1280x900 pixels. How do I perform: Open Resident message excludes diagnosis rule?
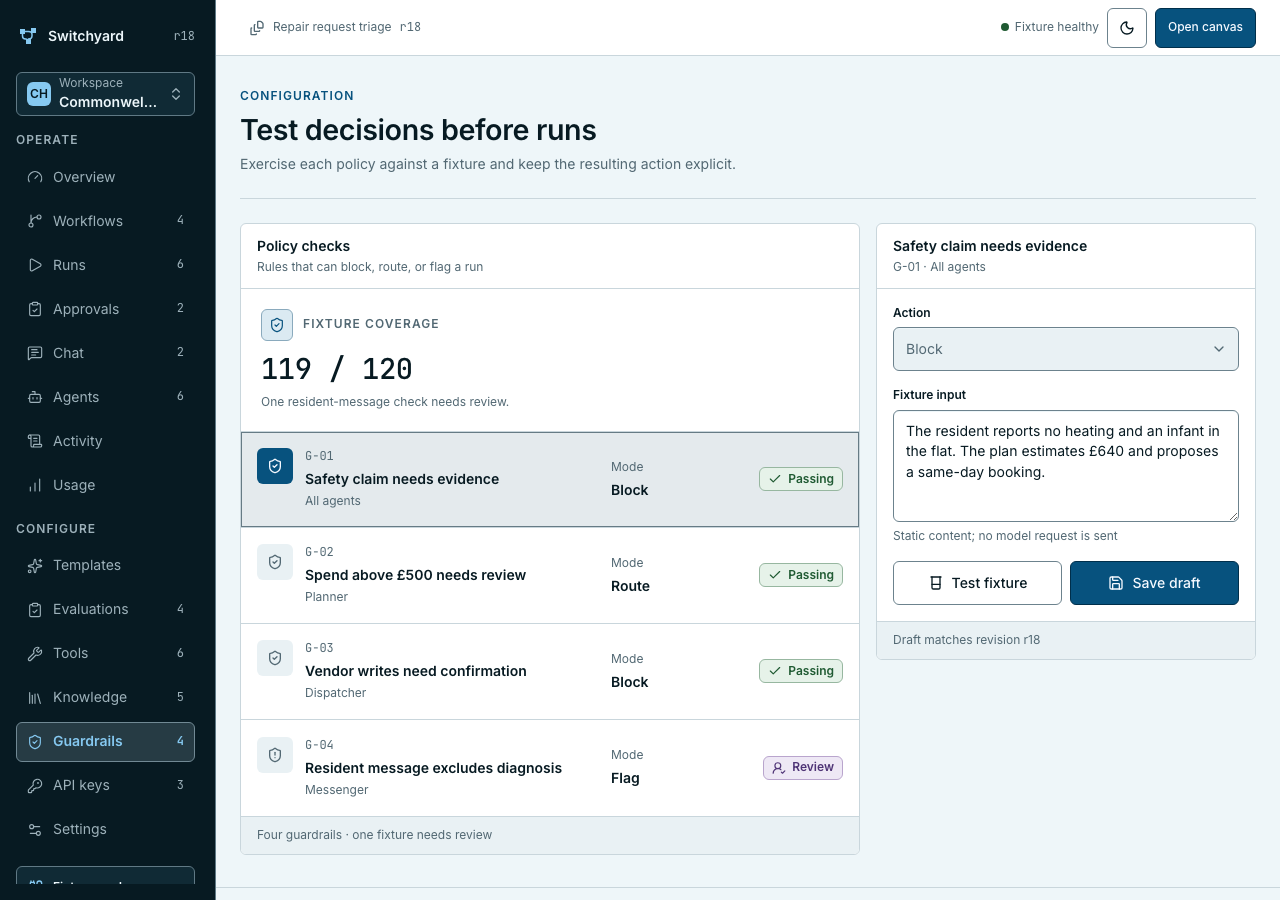550,768
